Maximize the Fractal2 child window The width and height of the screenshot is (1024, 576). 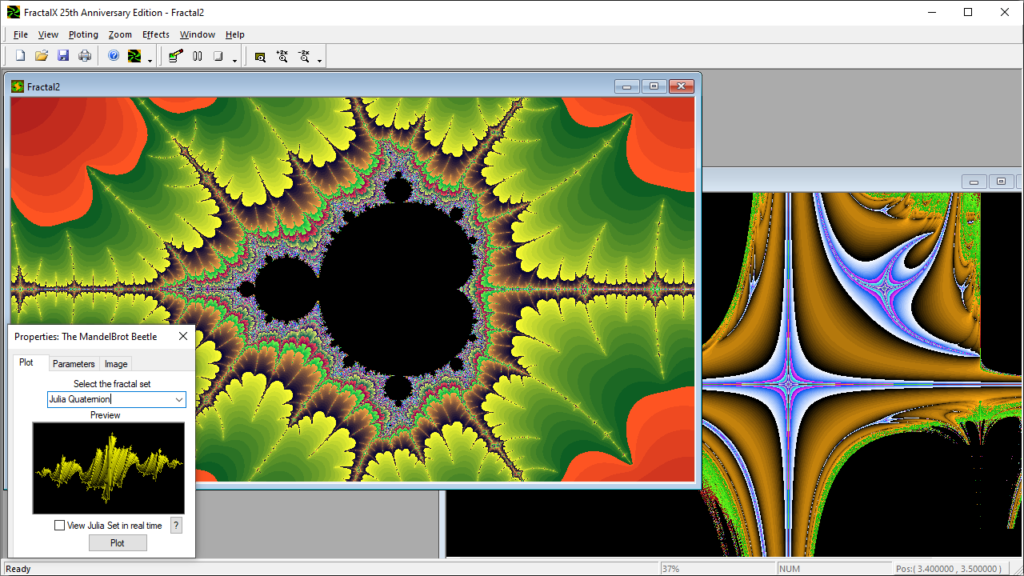654,86
